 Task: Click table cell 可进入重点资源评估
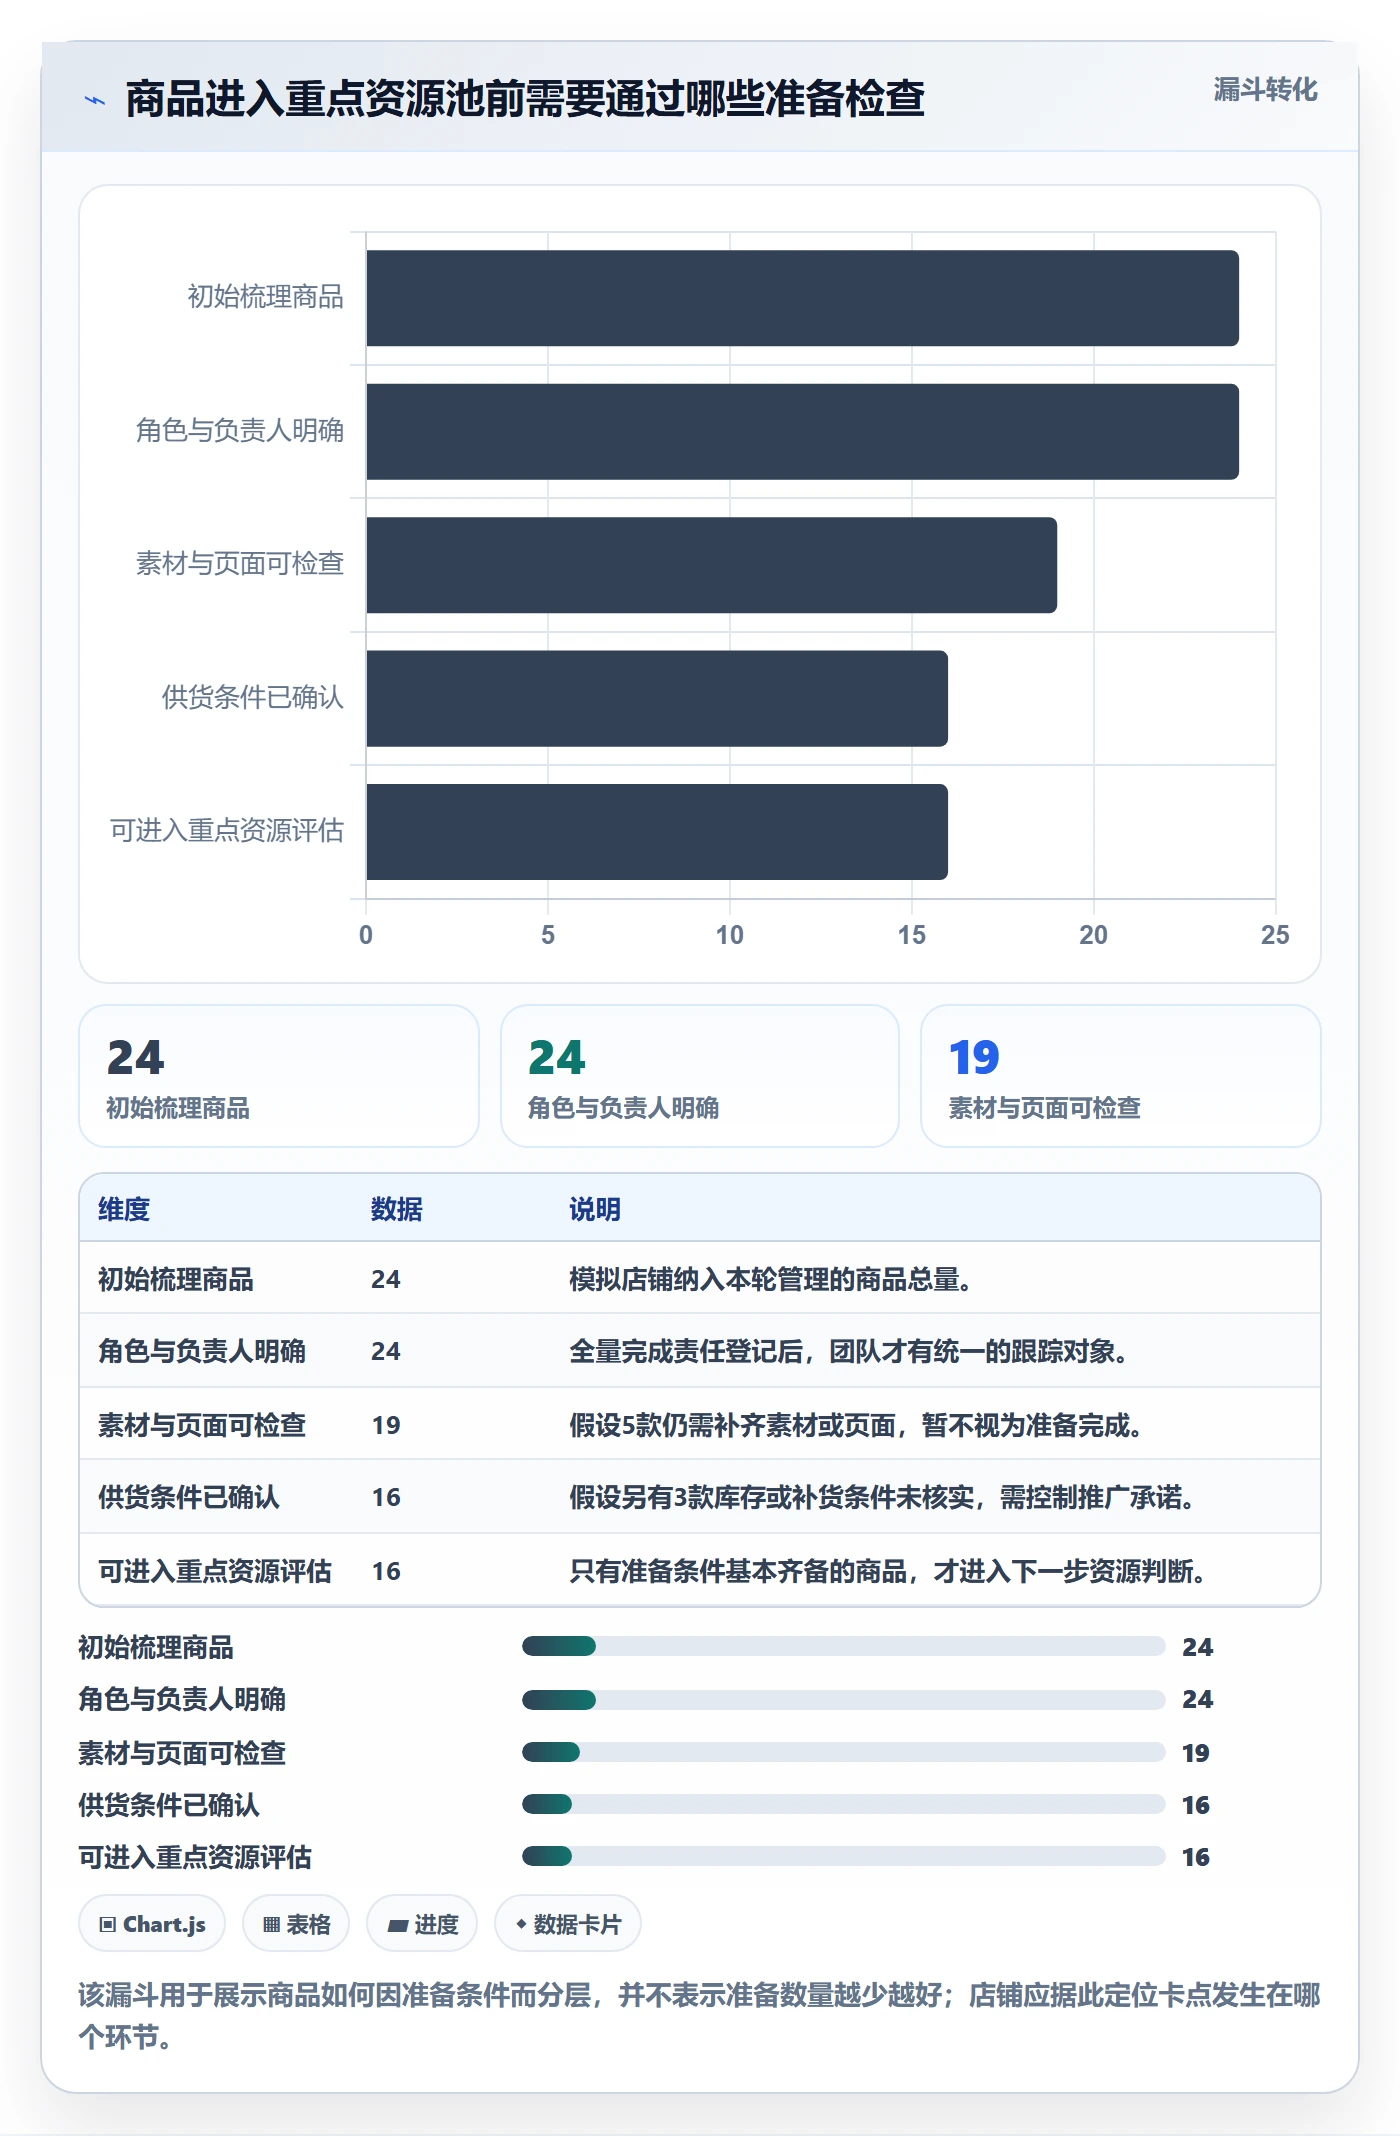point(215,1571)
